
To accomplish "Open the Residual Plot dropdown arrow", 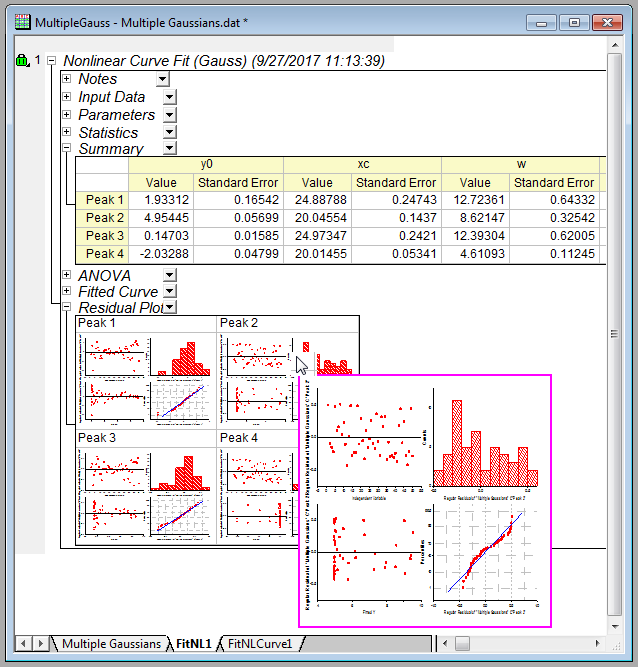I will click(169, 308).
